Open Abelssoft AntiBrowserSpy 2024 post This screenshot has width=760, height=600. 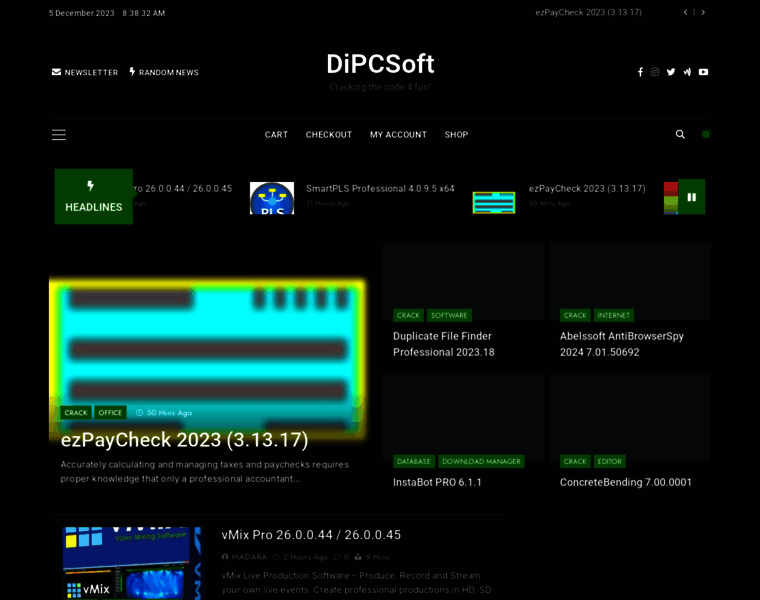point(622,344)
